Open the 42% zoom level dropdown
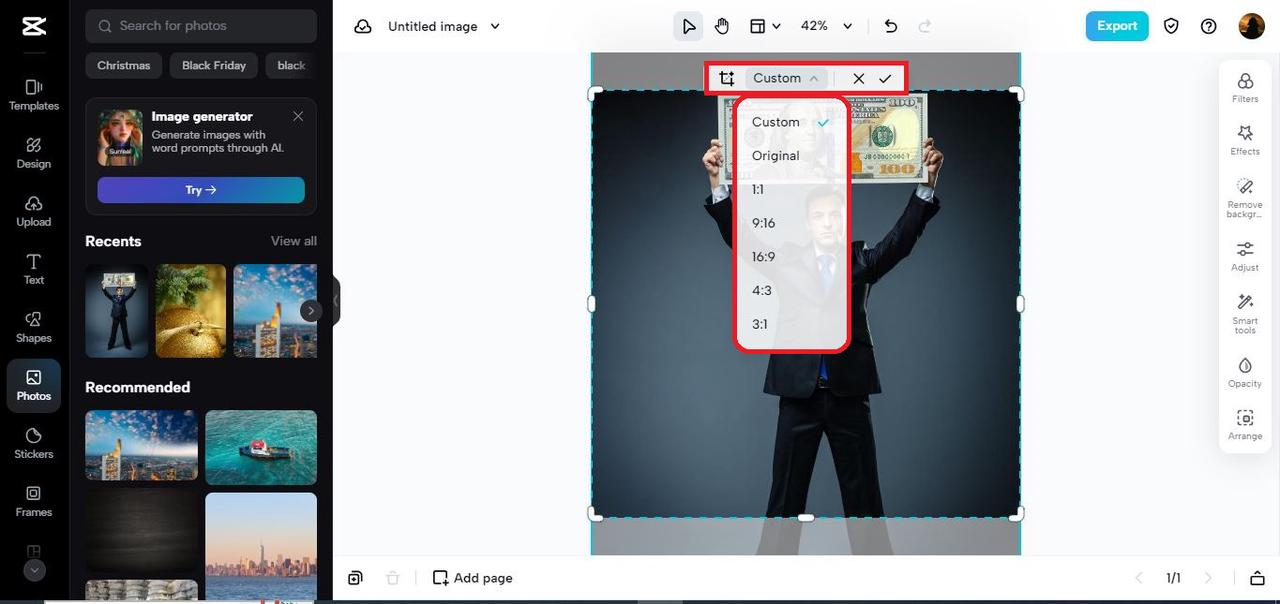The width and height of the screenshot is (1280, 604). point(827,26)
